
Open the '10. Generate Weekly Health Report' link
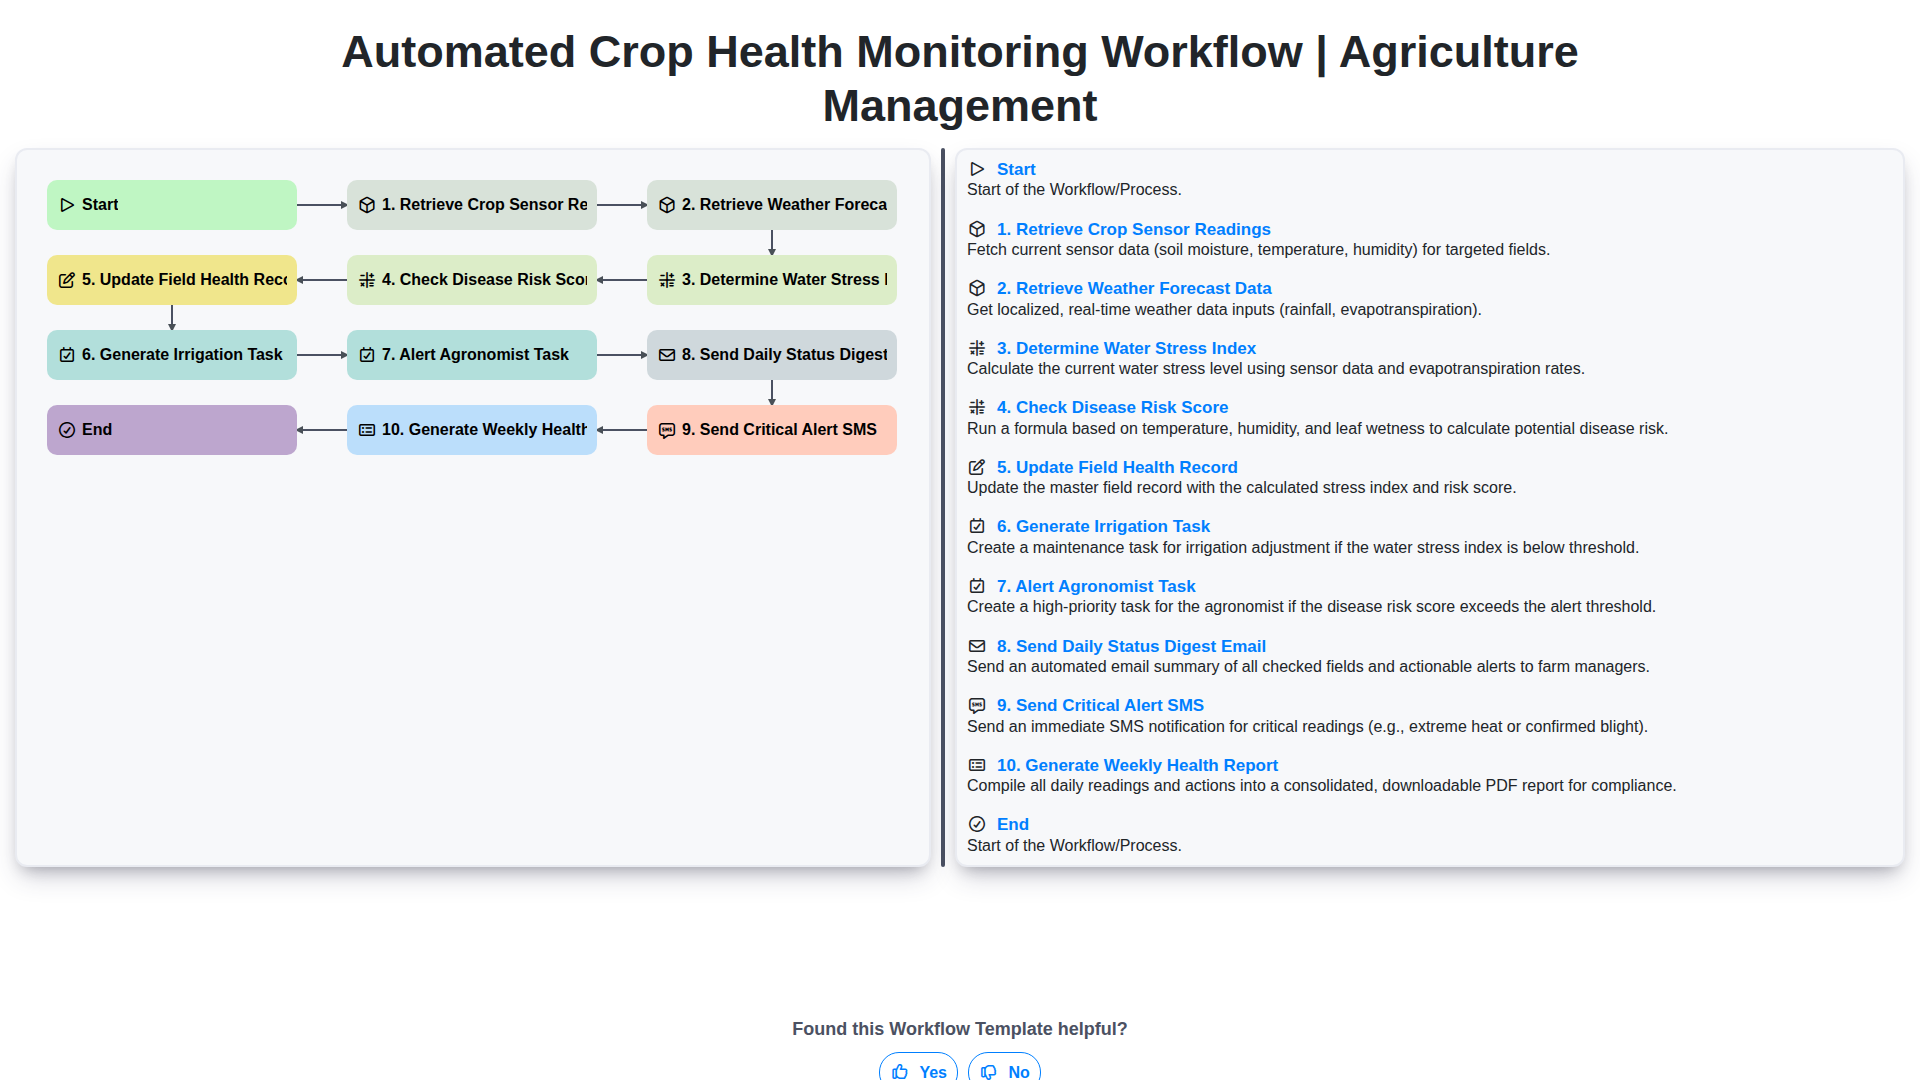point(1137,765)
